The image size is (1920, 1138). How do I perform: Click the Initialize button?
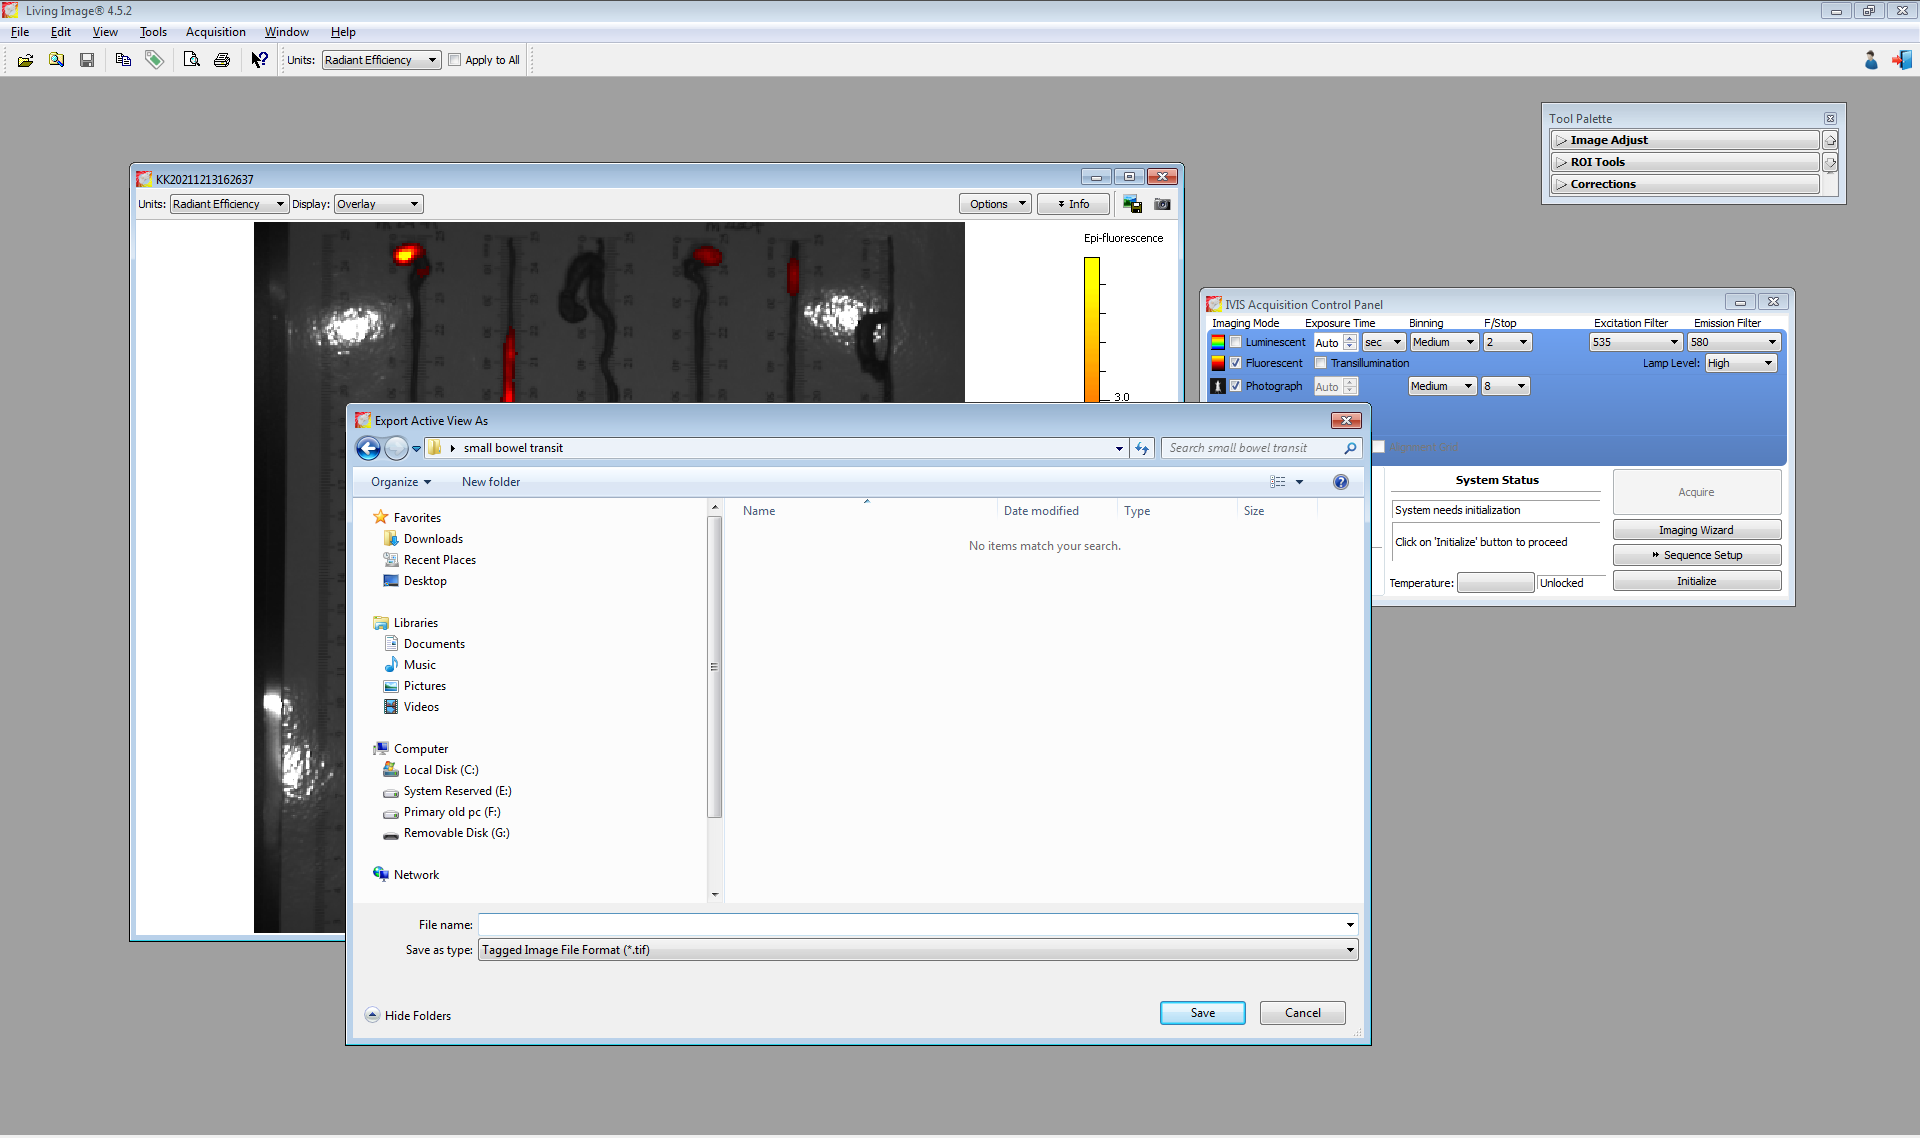[x=1696, y=581]
